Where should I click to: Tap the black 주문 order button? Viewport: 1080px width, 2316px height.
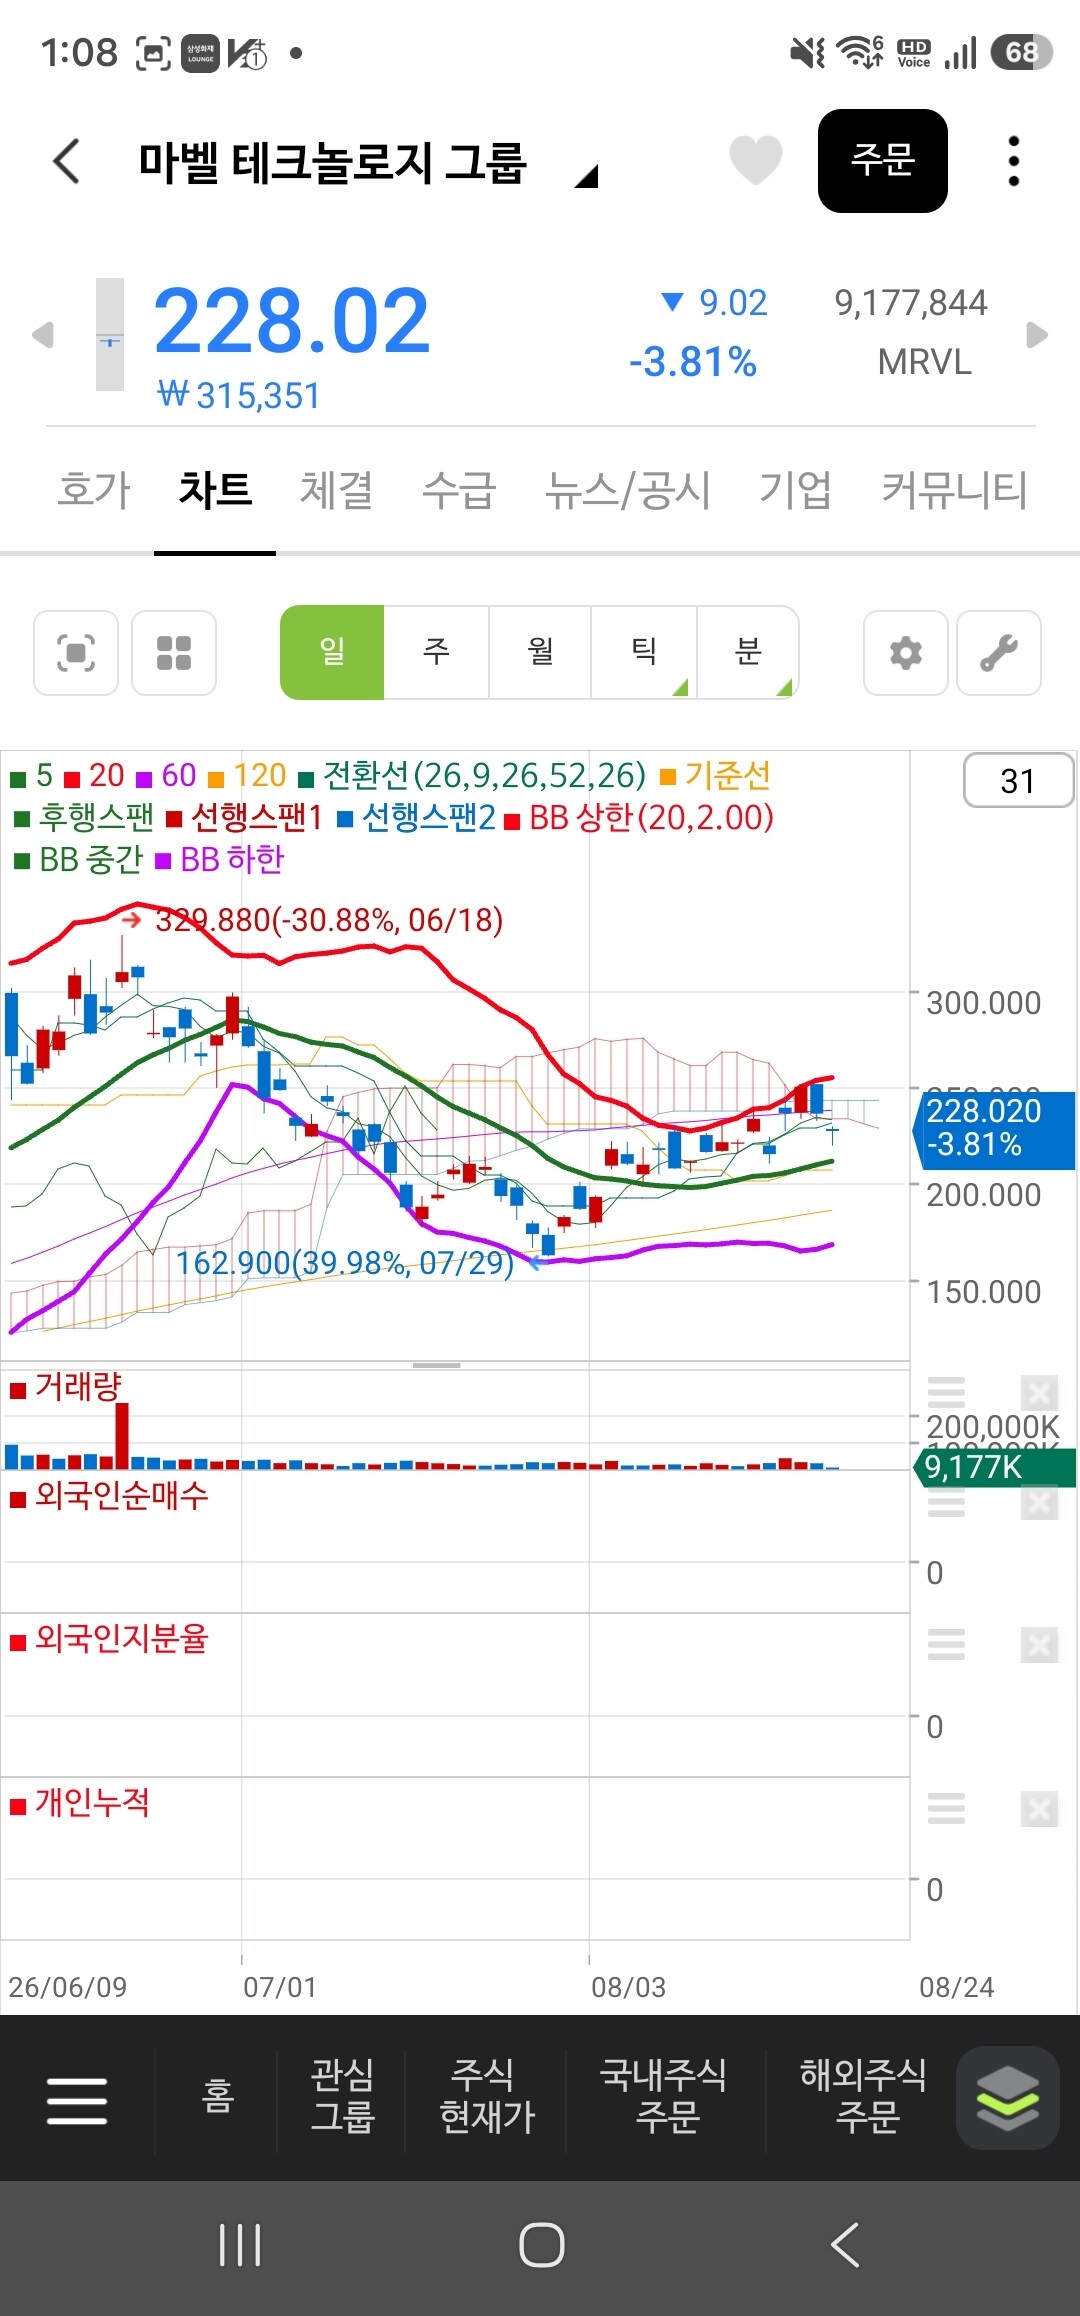point(883,160)
